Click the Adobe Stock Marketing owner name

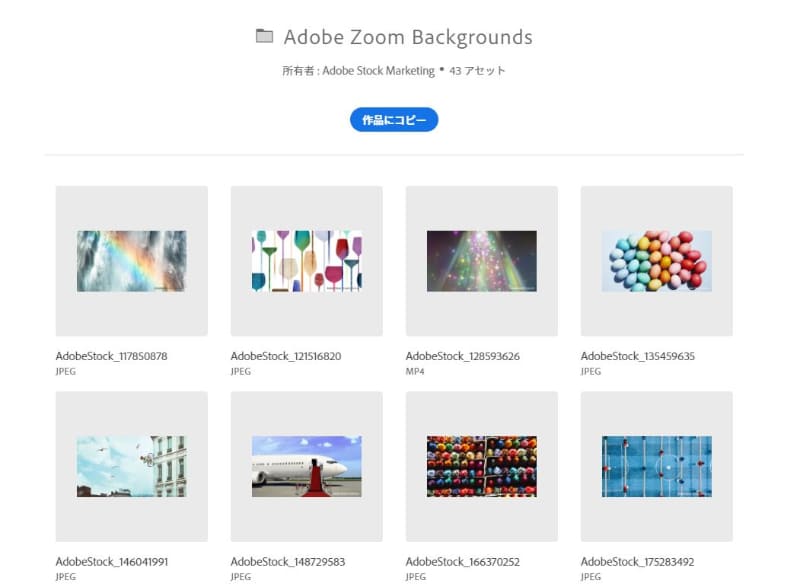tap(378, 71)
